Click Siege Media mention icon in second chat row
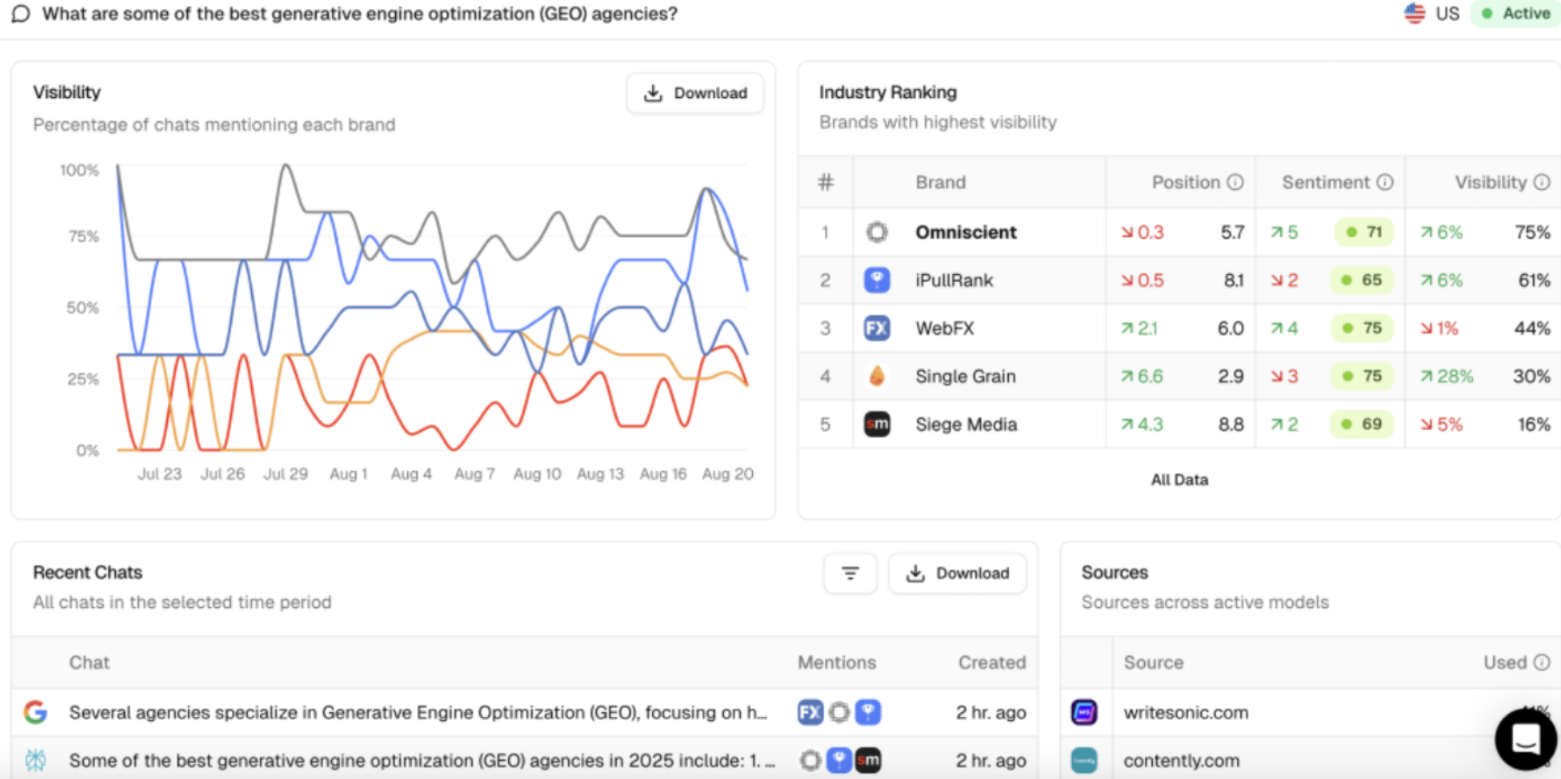The height and width of the screenshot is (779, 1561). coord(868,761)
